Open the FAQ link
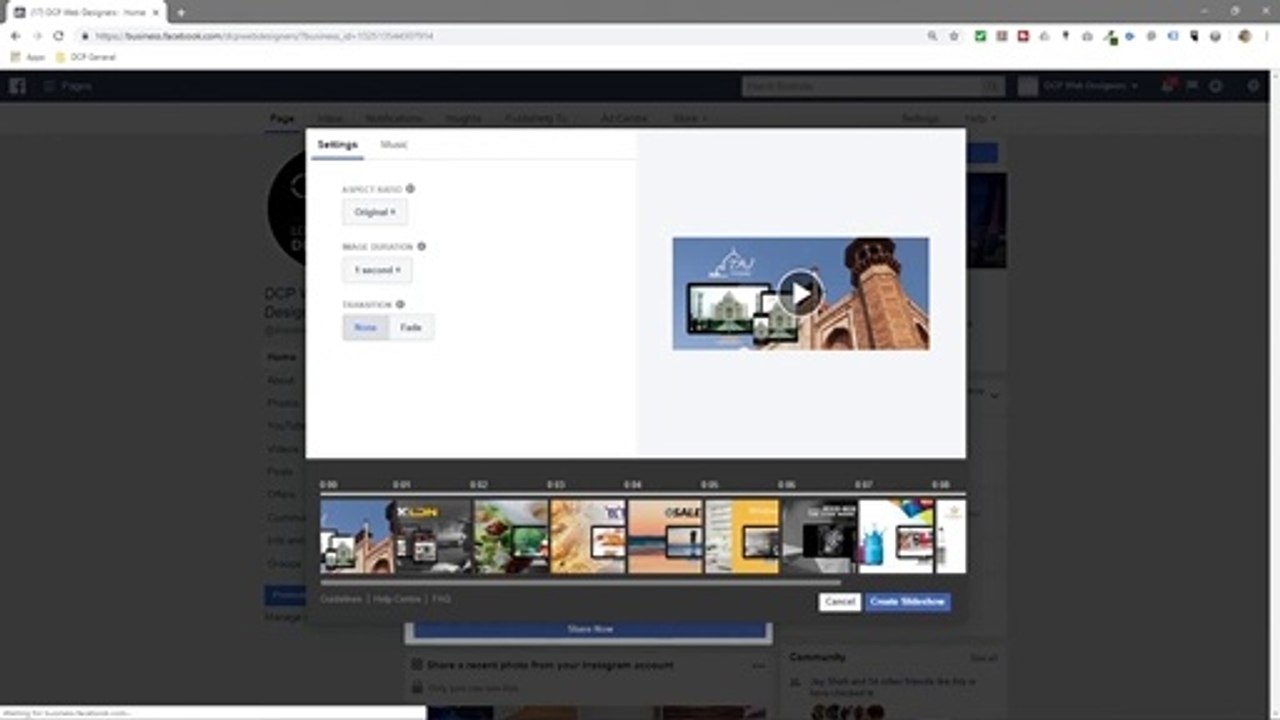1280x720 pixels. (x=442, y=599)
